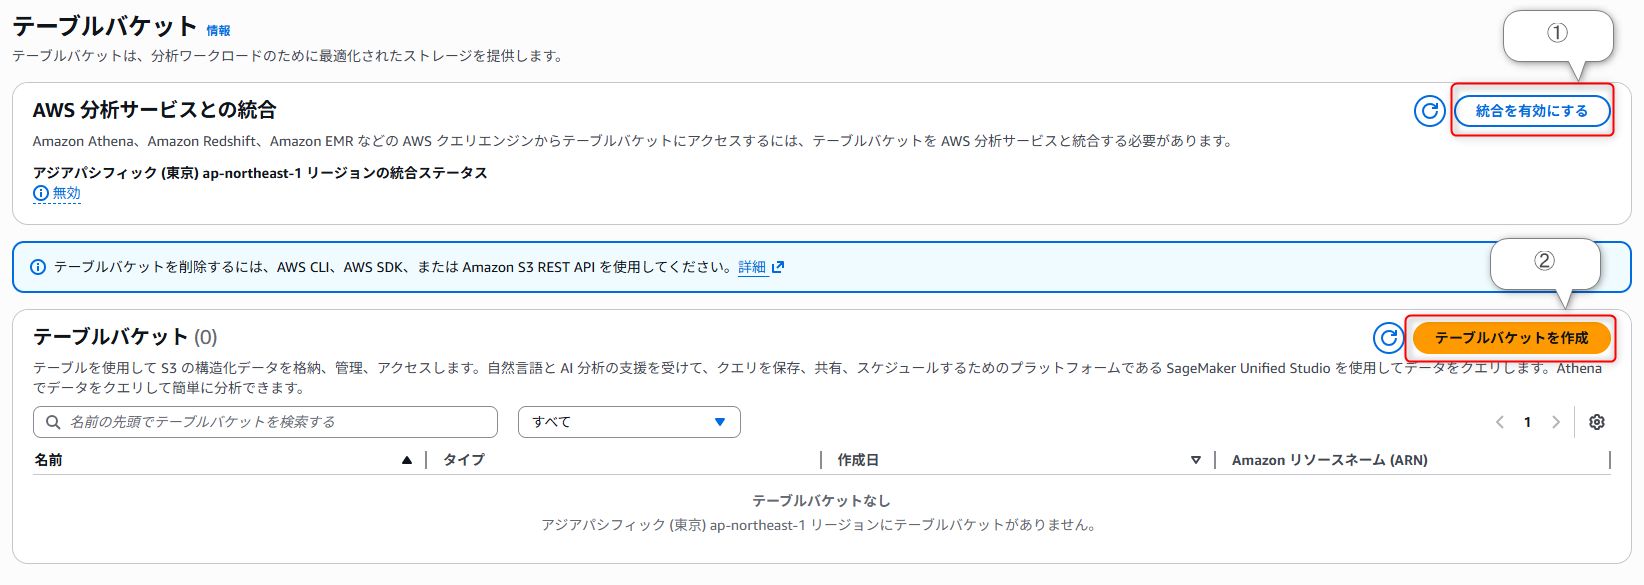The image size is (1644, 585).
Task: Open the すべて type filter dropdown
Action: pos(629,422)
